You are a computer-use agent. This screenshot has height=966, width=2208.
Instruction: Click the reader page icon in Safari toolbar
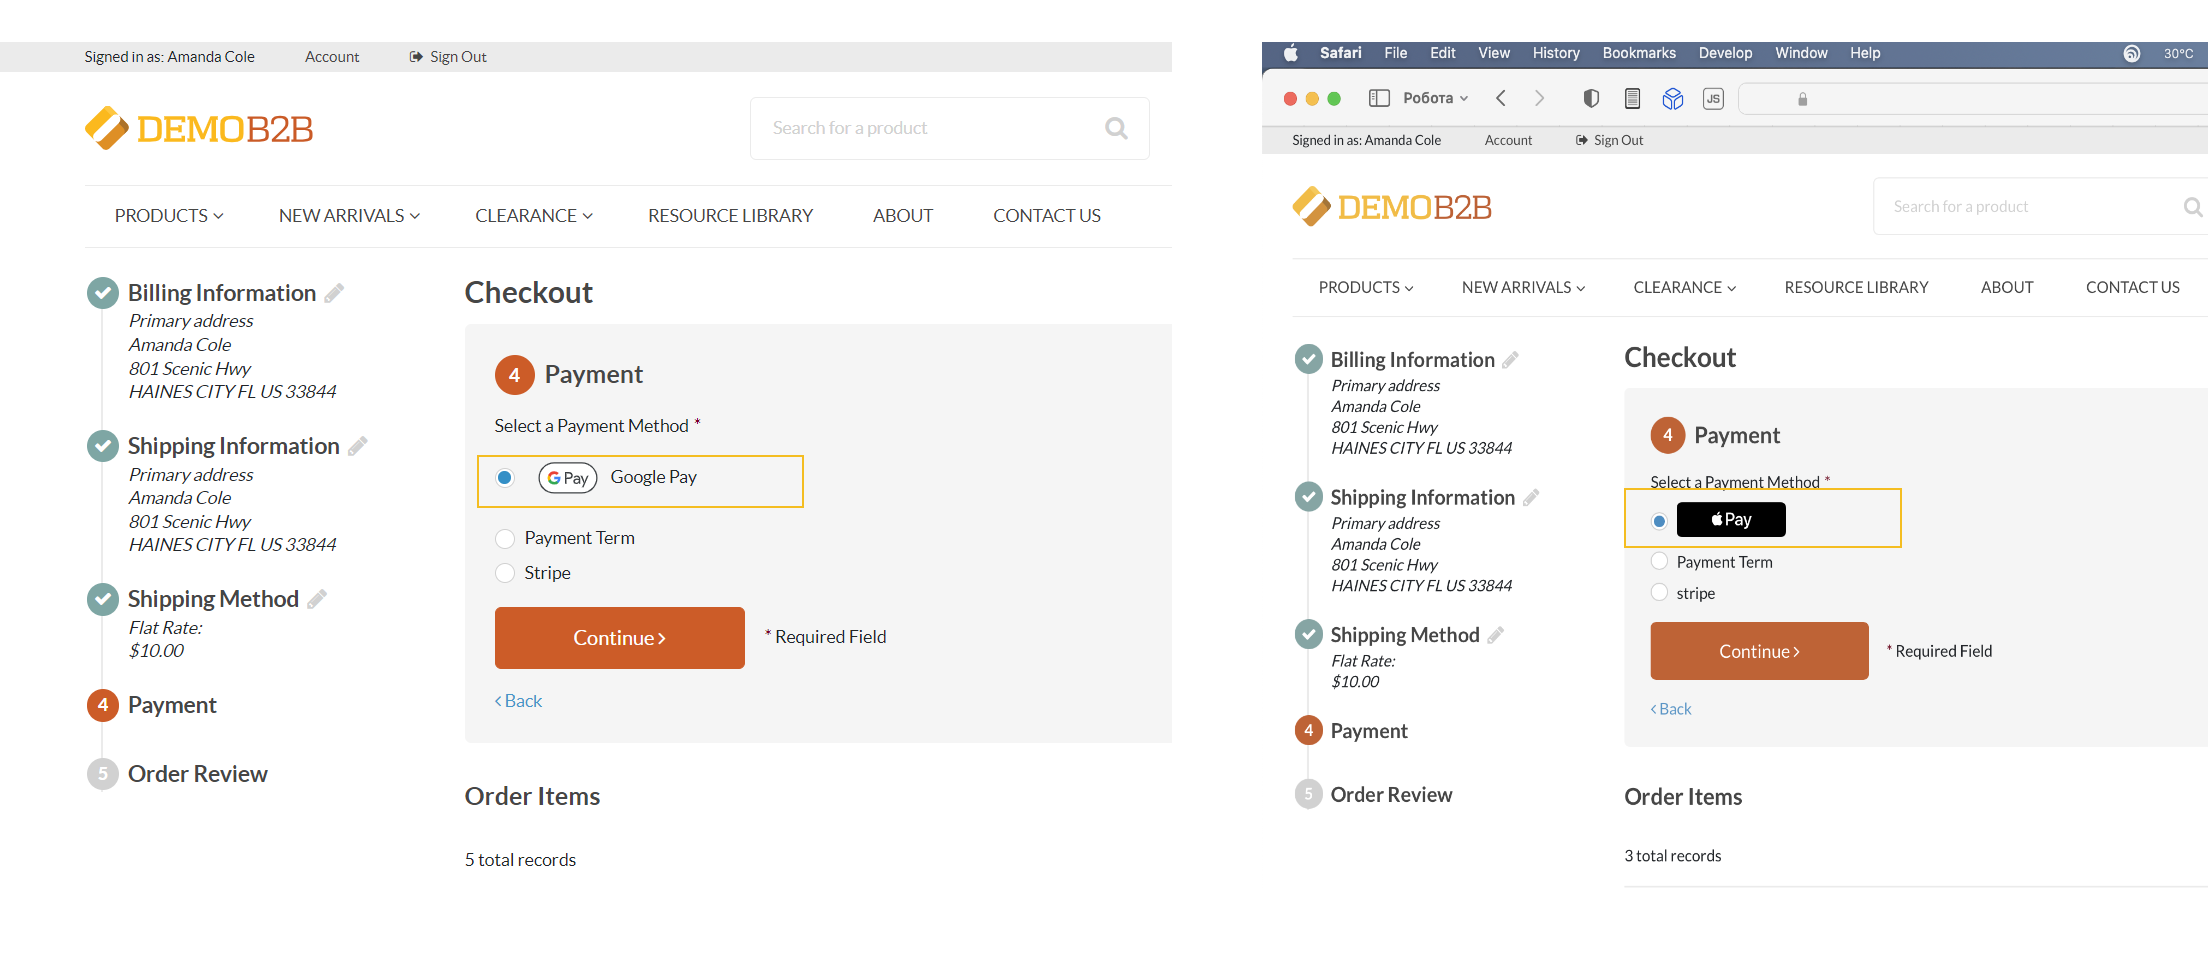(x=1632, y=98)
